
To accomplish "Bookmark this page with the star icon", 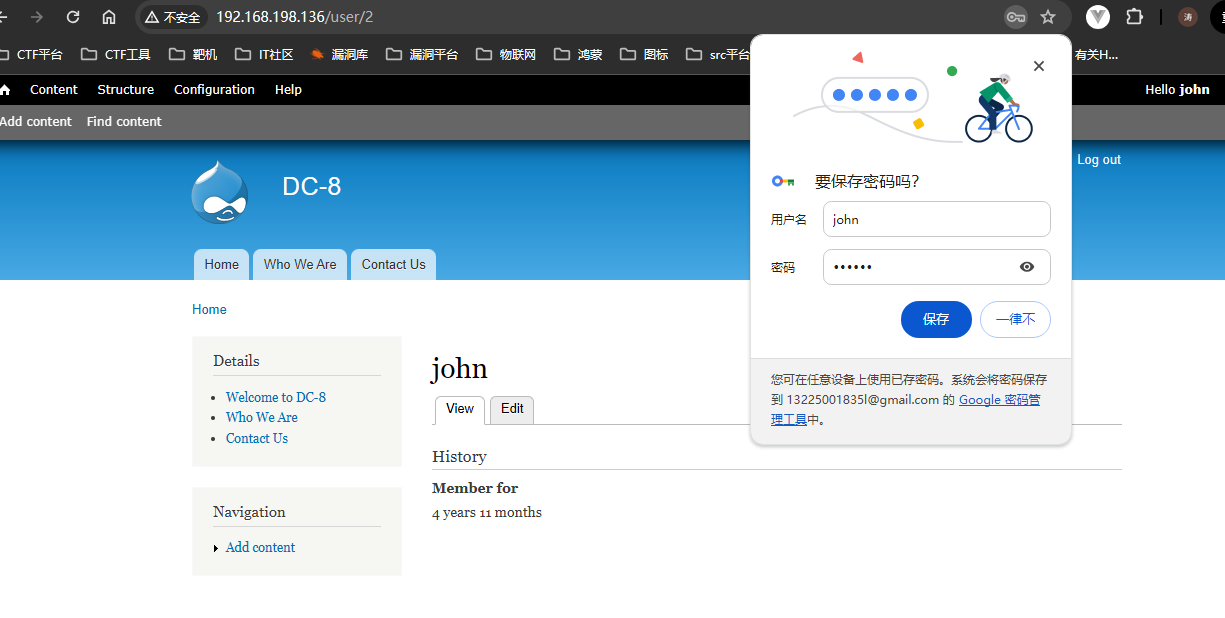I will pyautogui.click(x=1048, y=17).
